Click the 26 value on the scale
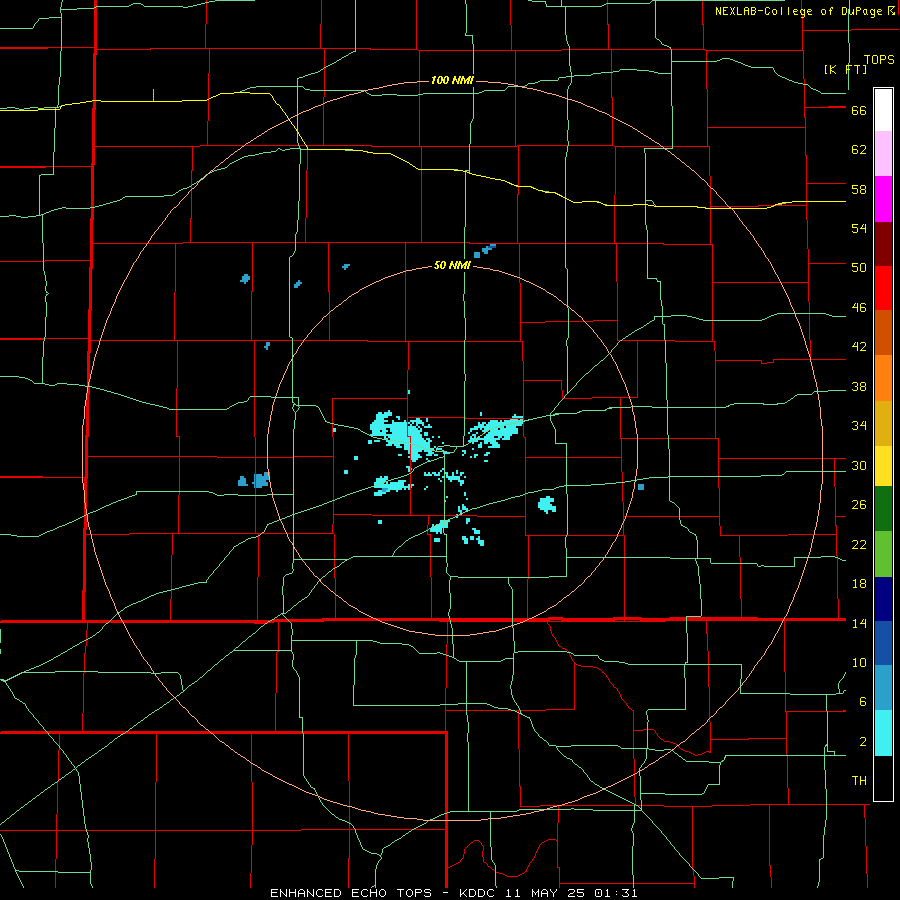This screenshot has width=900, height=900. pyautogui.click(x=859, y=505)
